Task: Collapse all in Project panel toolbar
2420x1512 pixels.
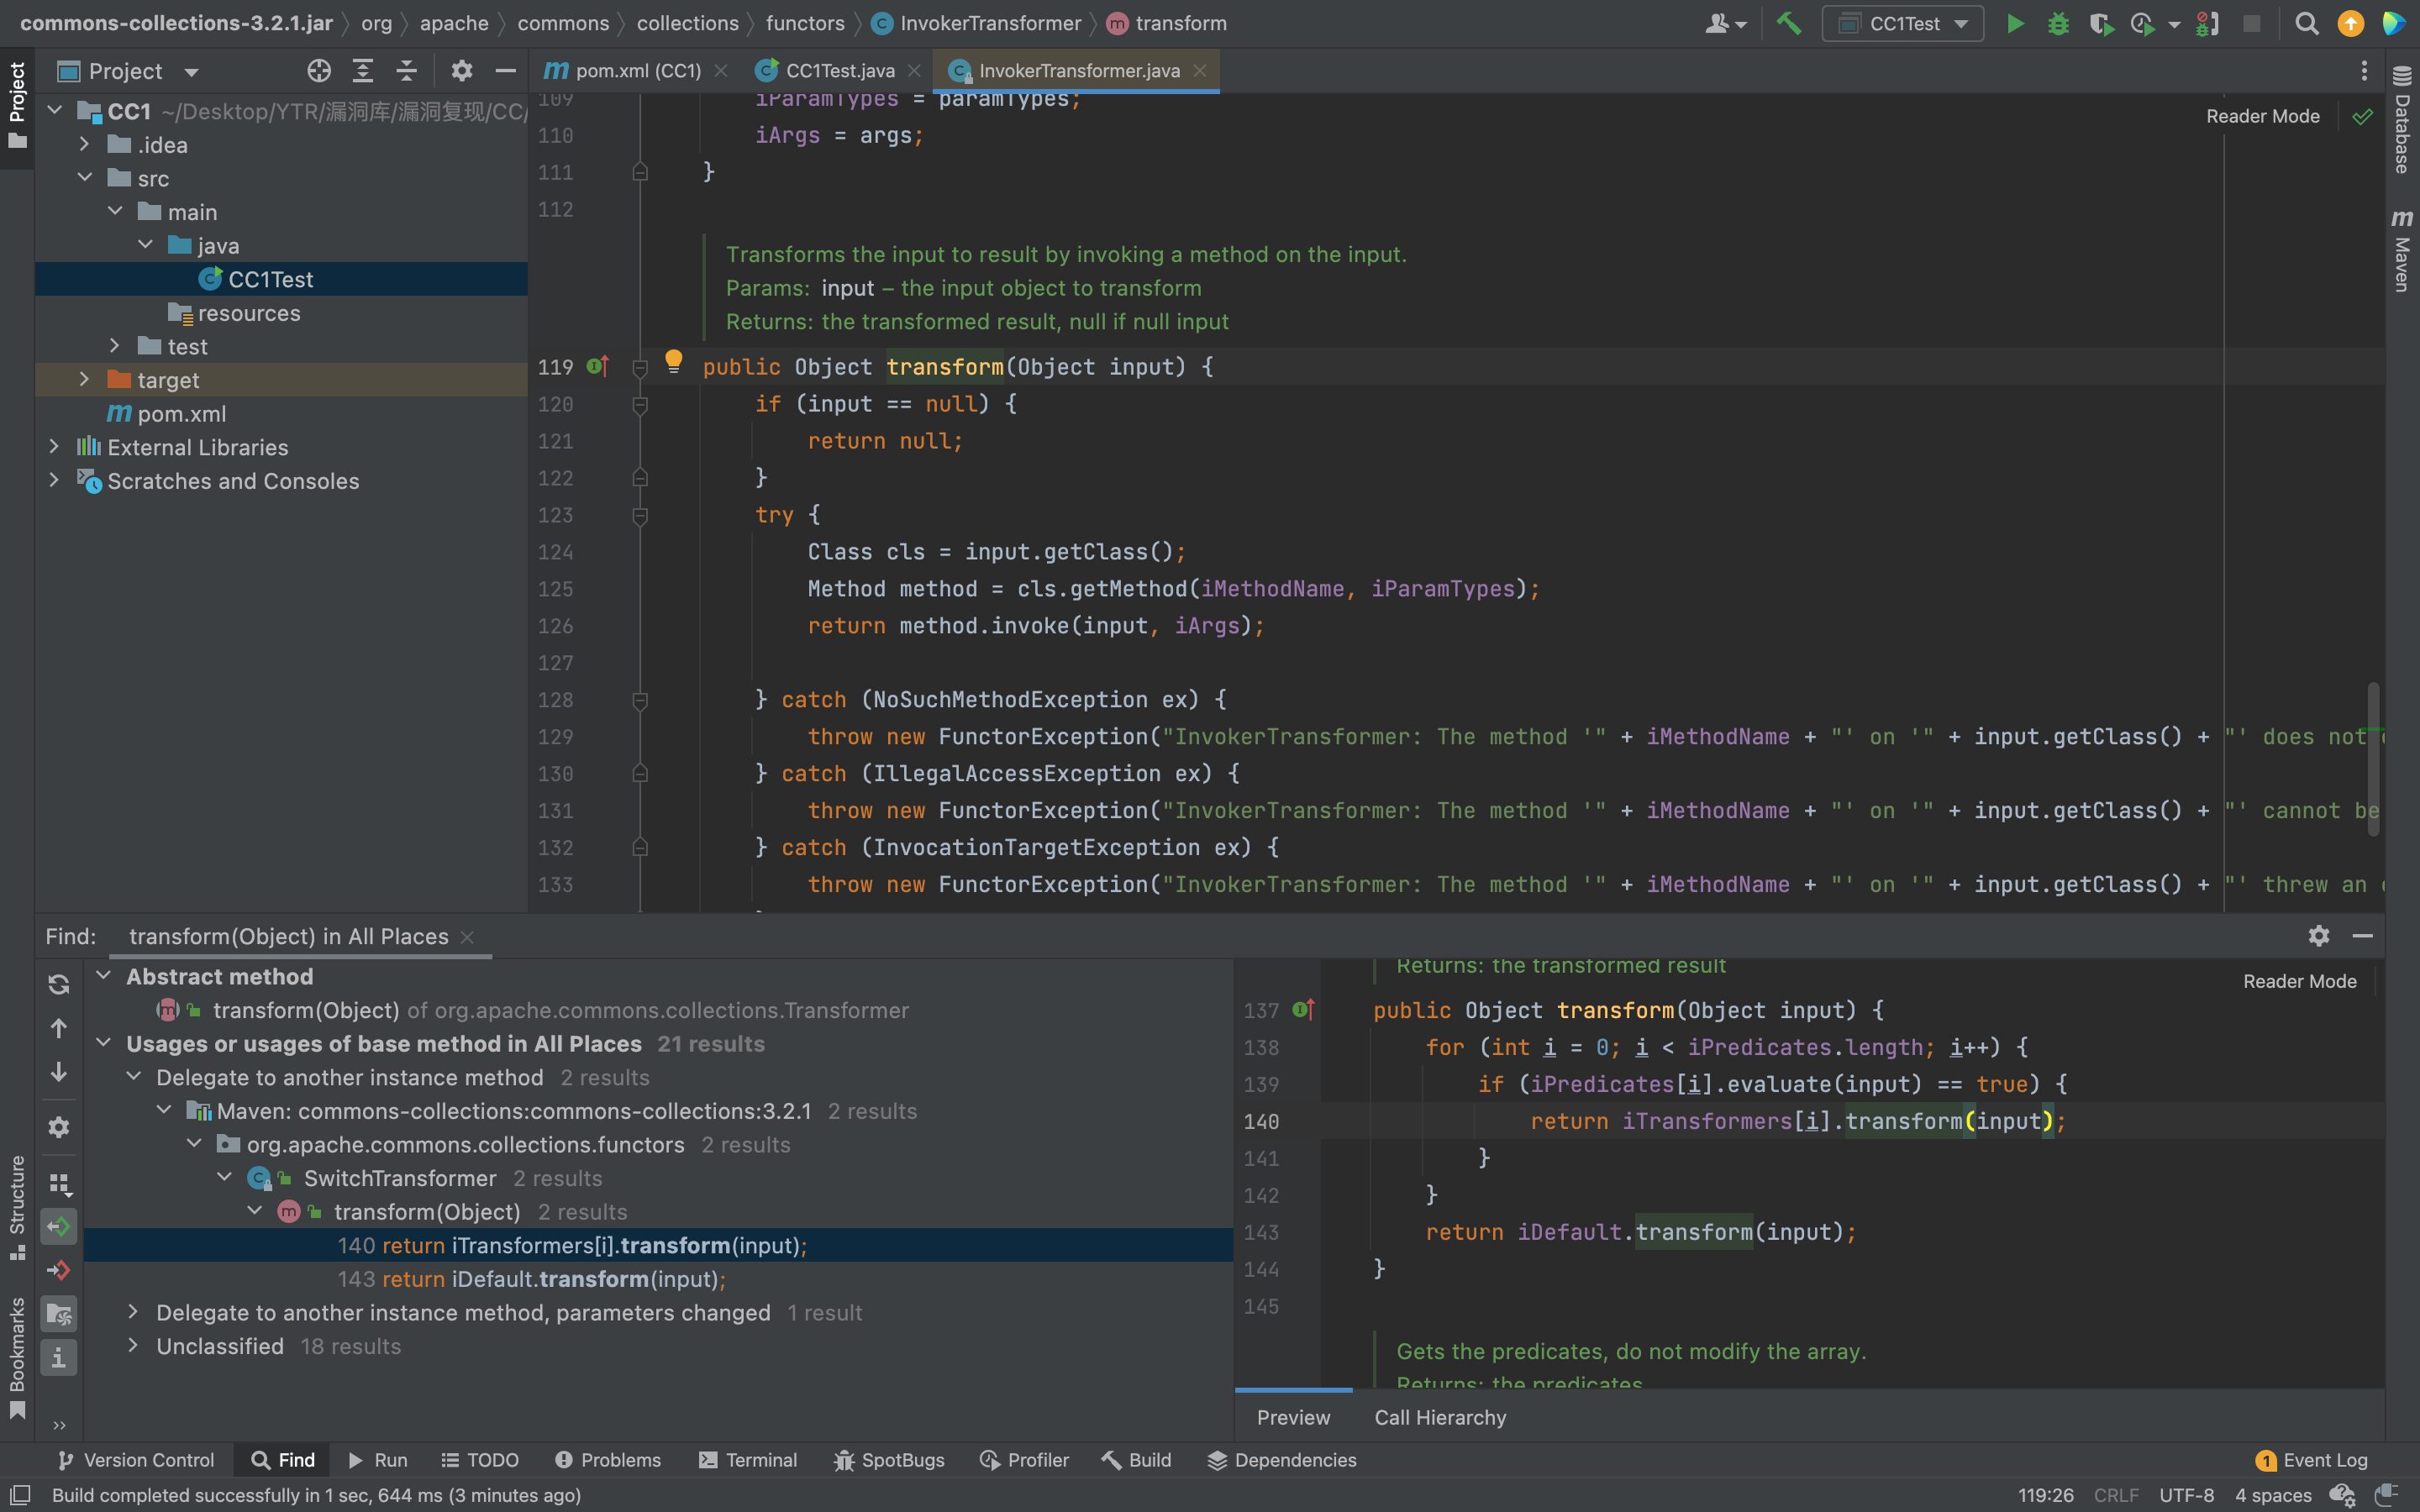Action: (407, 71)
